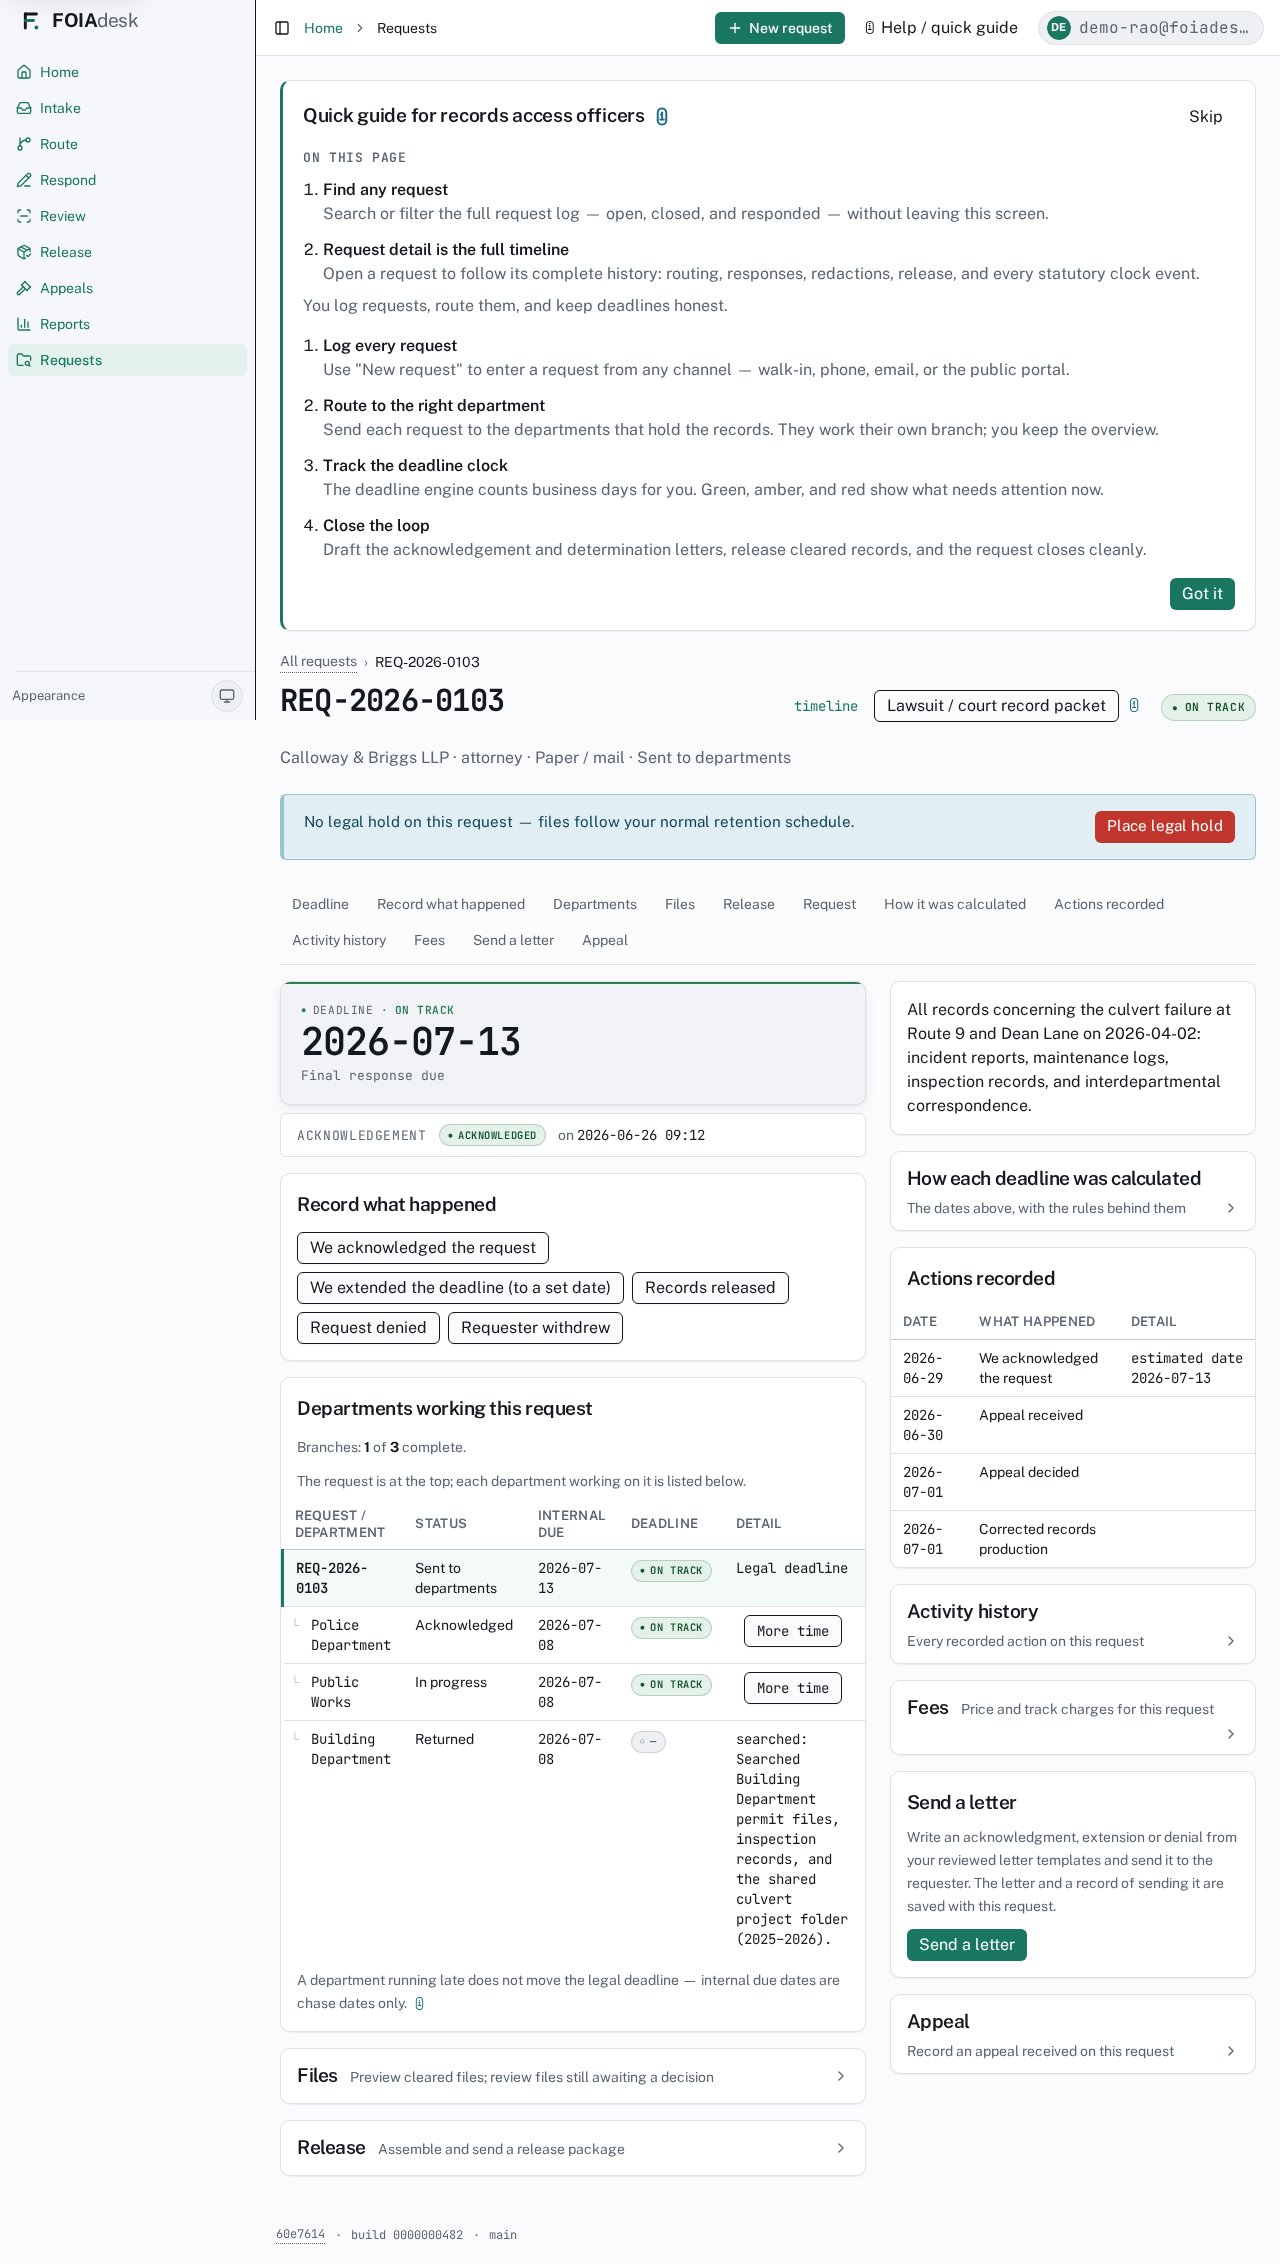Select We acknowledged the request option
Image resolution: width=1280 pixels, height=2264 pixels.
[423, 1248]
